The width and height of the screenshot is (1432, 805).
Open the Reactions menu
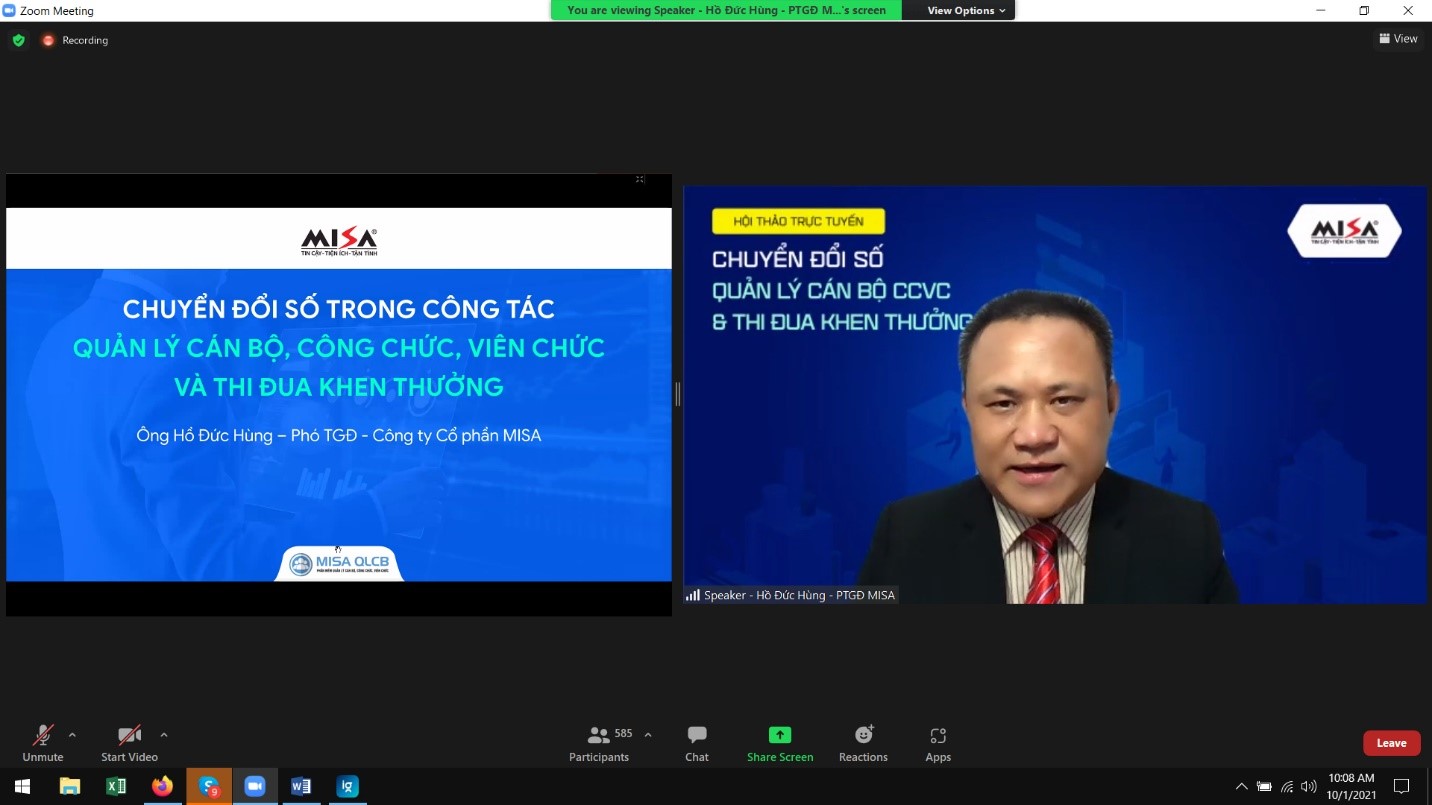863,743
